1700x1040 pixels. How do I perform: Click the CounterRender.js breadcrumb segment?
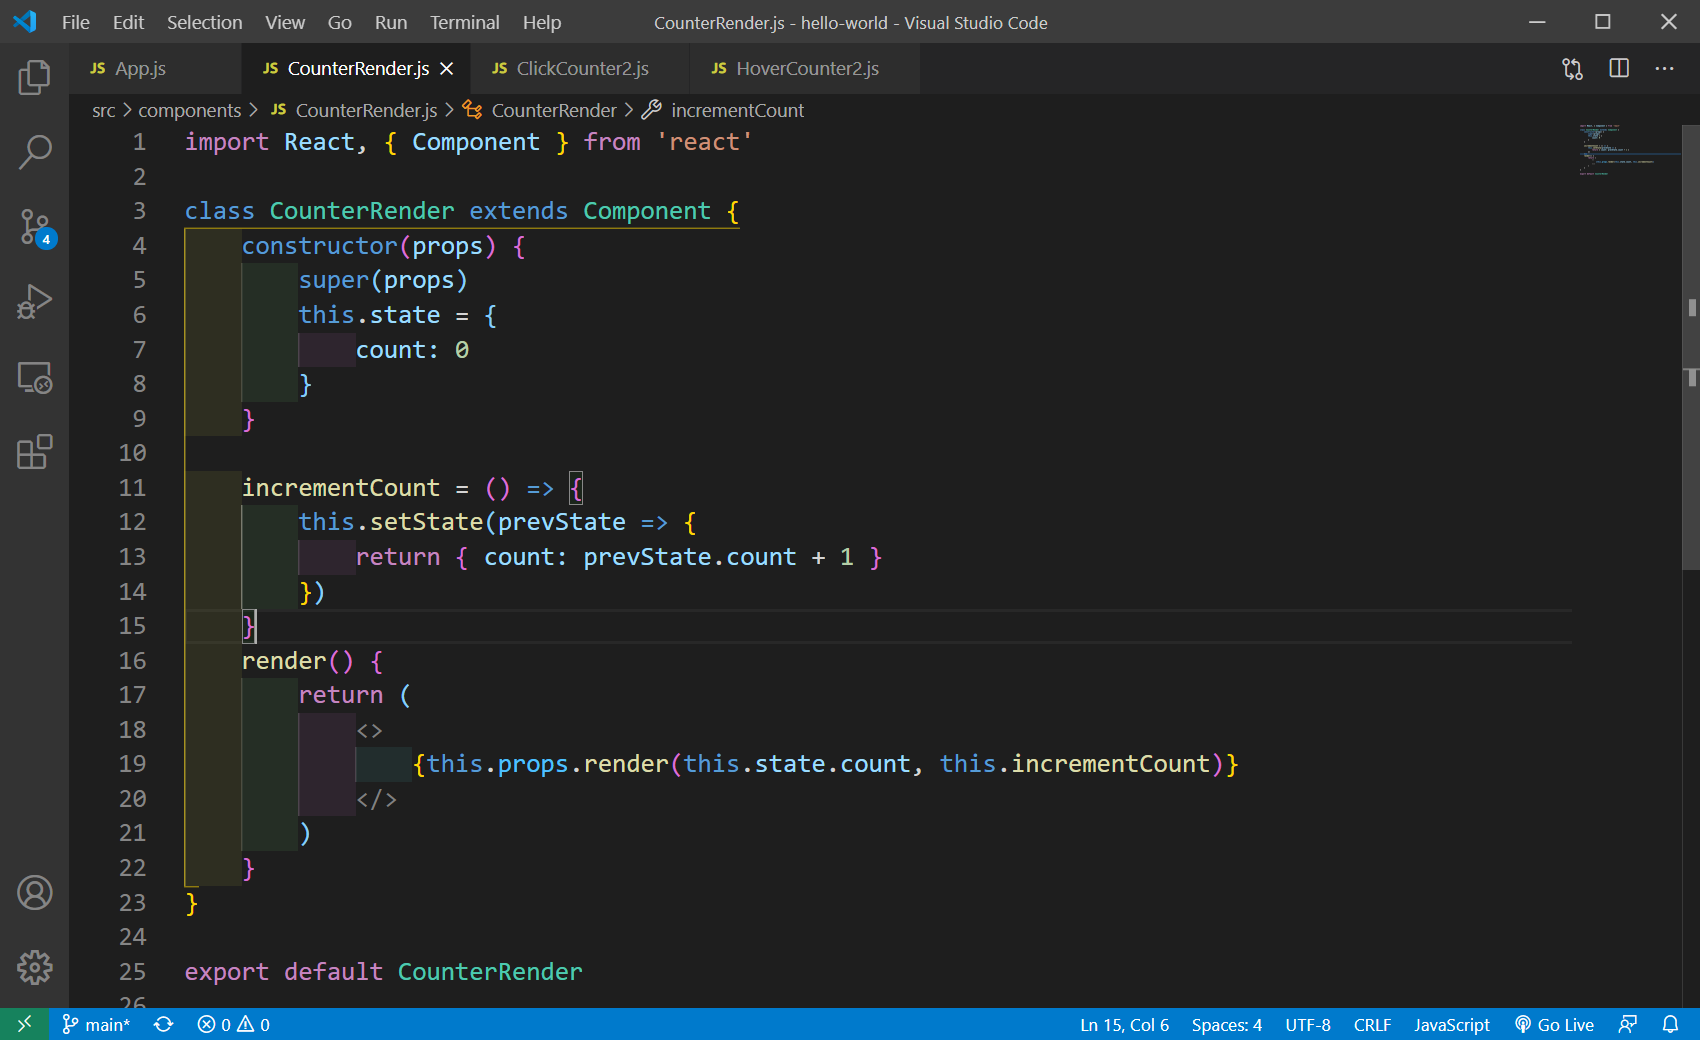tap(354, 110)
